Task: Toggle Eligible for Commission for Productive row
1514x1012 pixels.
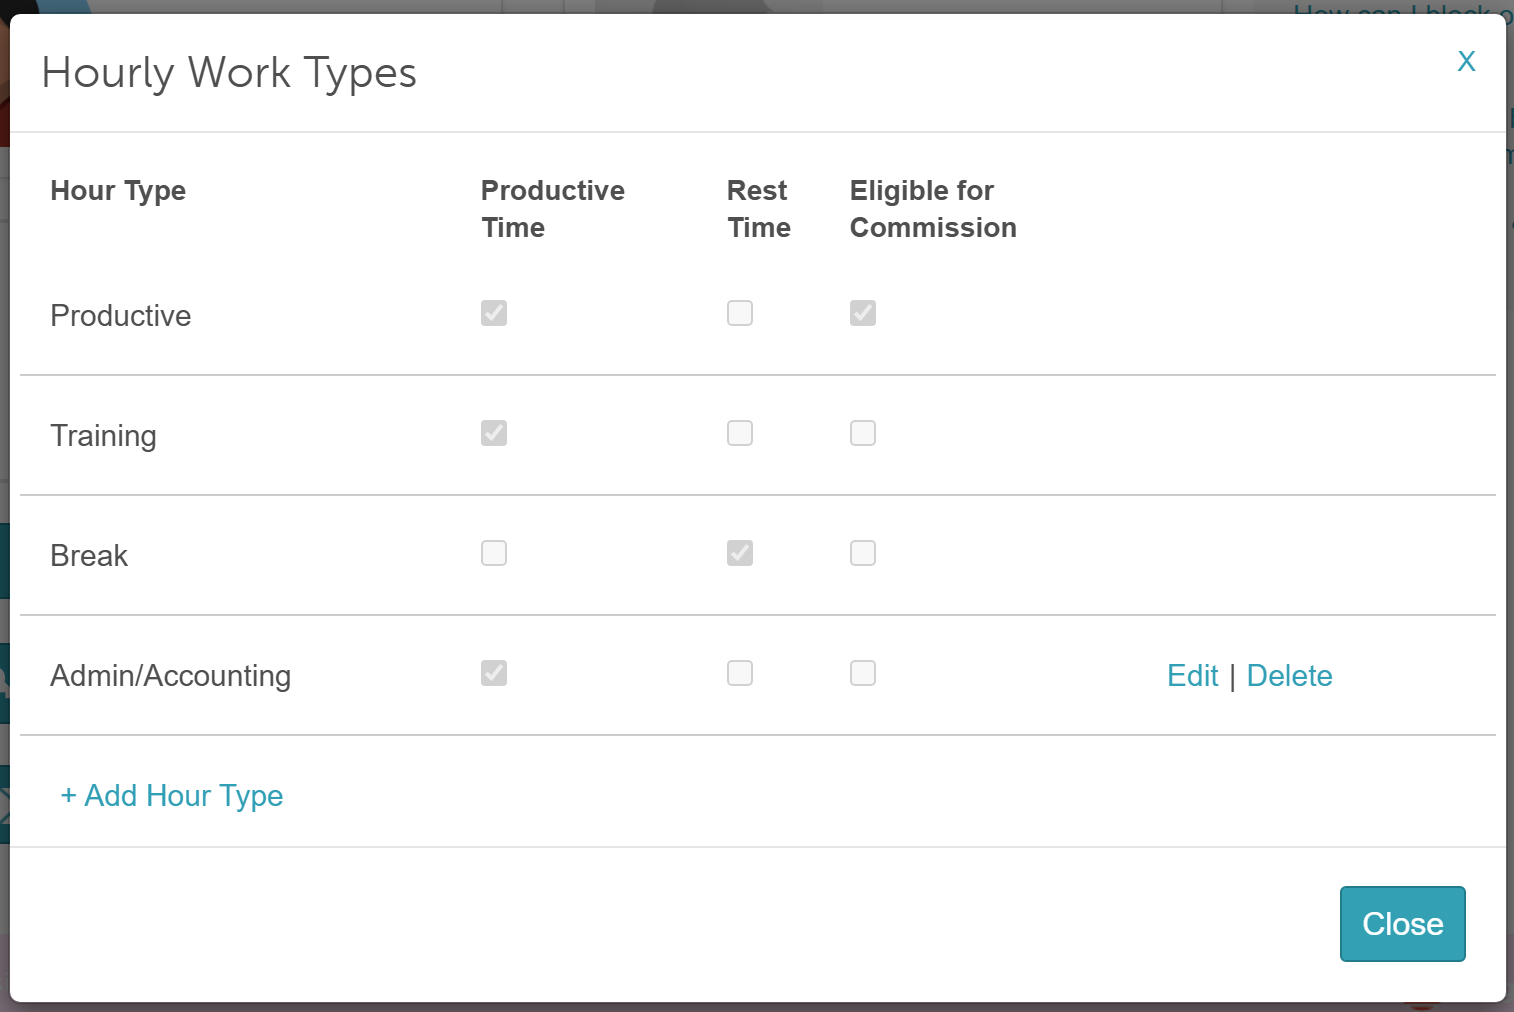Action: pos(863,313)
